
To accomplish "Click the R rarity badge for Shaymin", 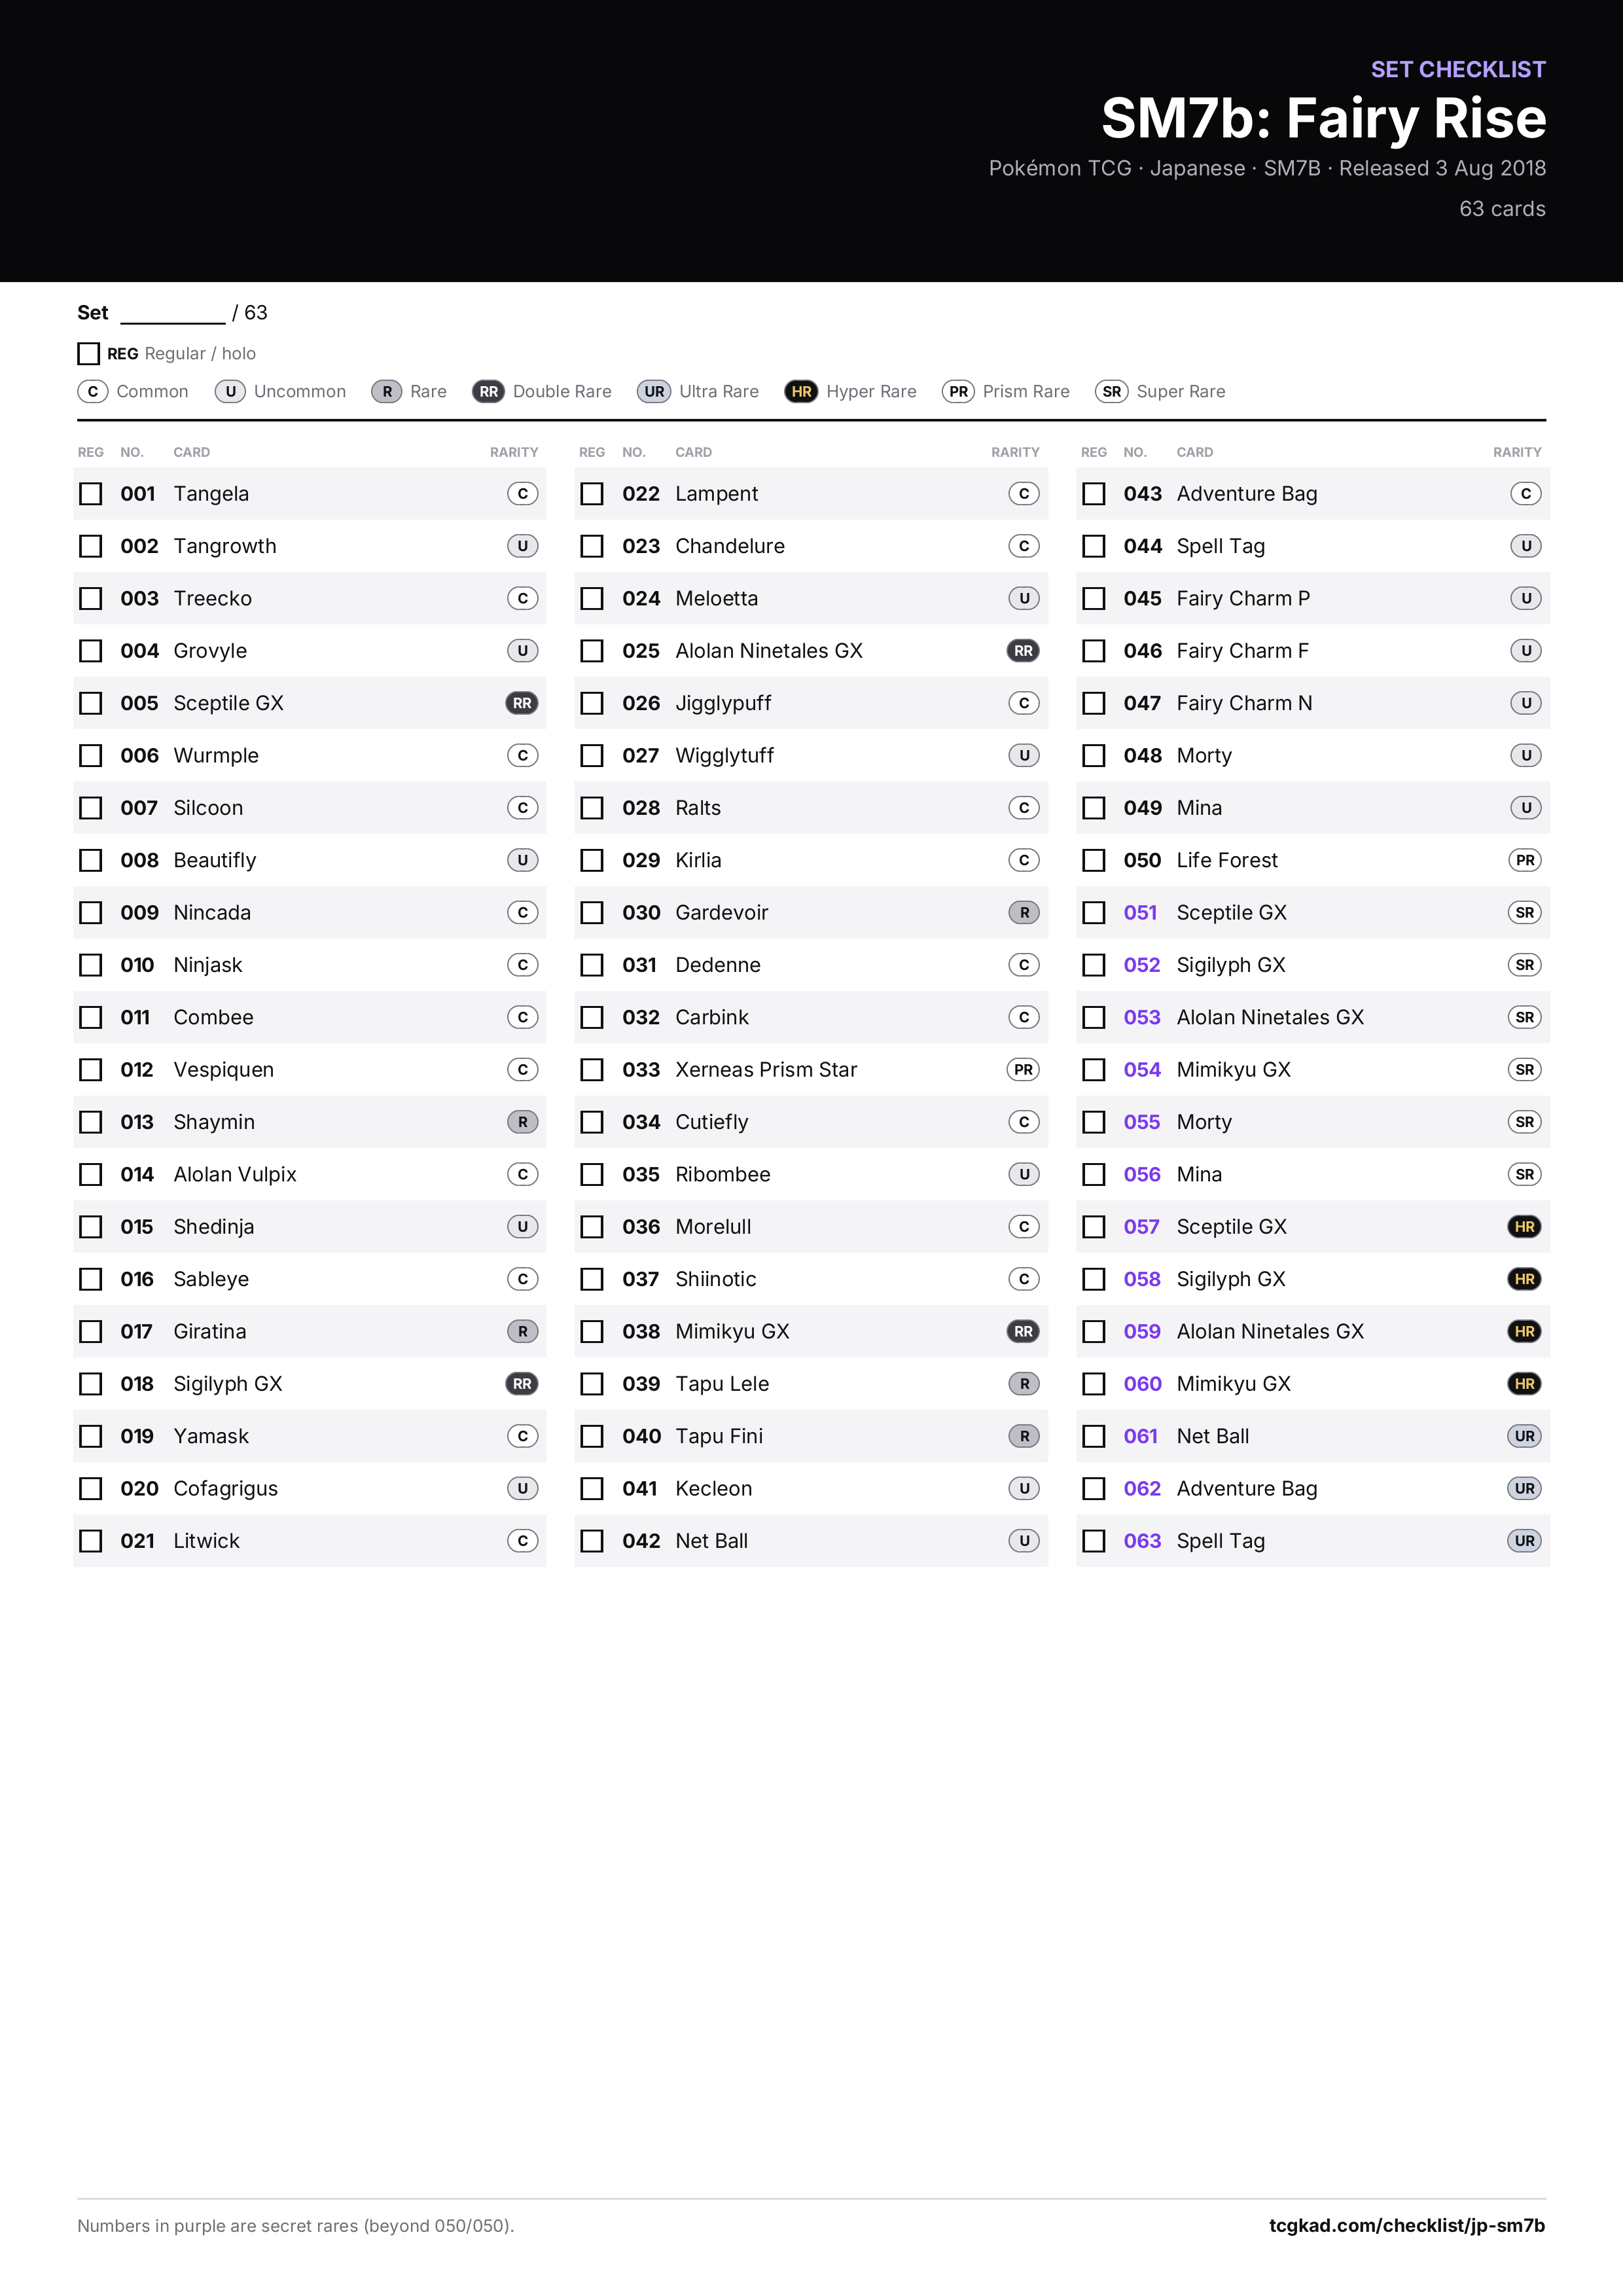I will tap(522, 1122).
